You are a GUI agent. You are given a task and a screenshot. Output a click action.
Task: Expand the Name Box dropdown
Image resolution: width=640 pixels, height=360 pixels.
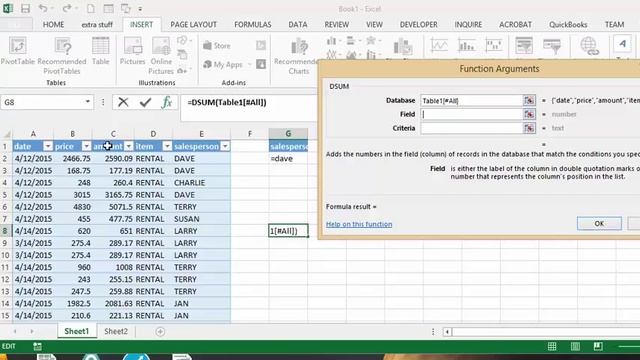pos(87,102)
